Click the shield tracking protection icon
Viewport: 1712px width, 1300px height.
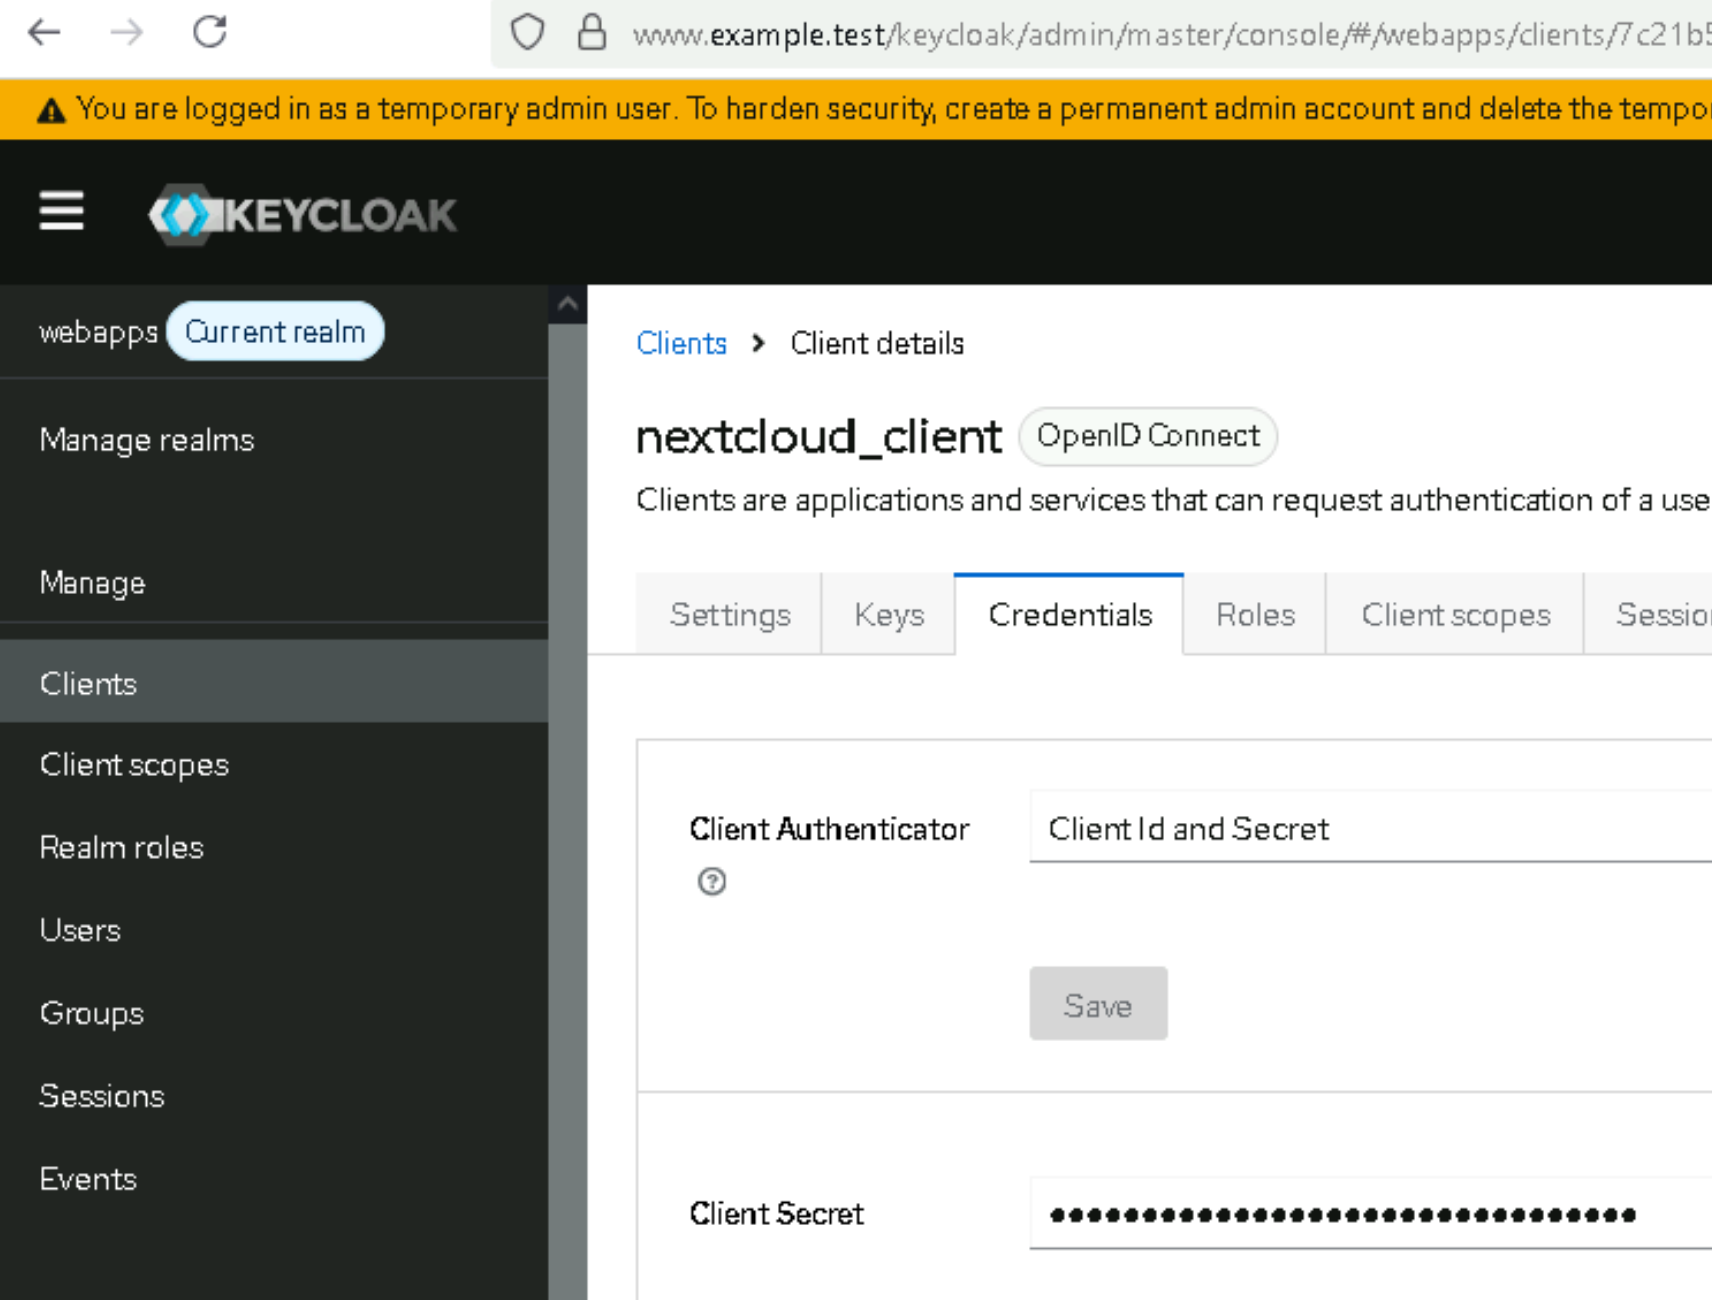527,33
